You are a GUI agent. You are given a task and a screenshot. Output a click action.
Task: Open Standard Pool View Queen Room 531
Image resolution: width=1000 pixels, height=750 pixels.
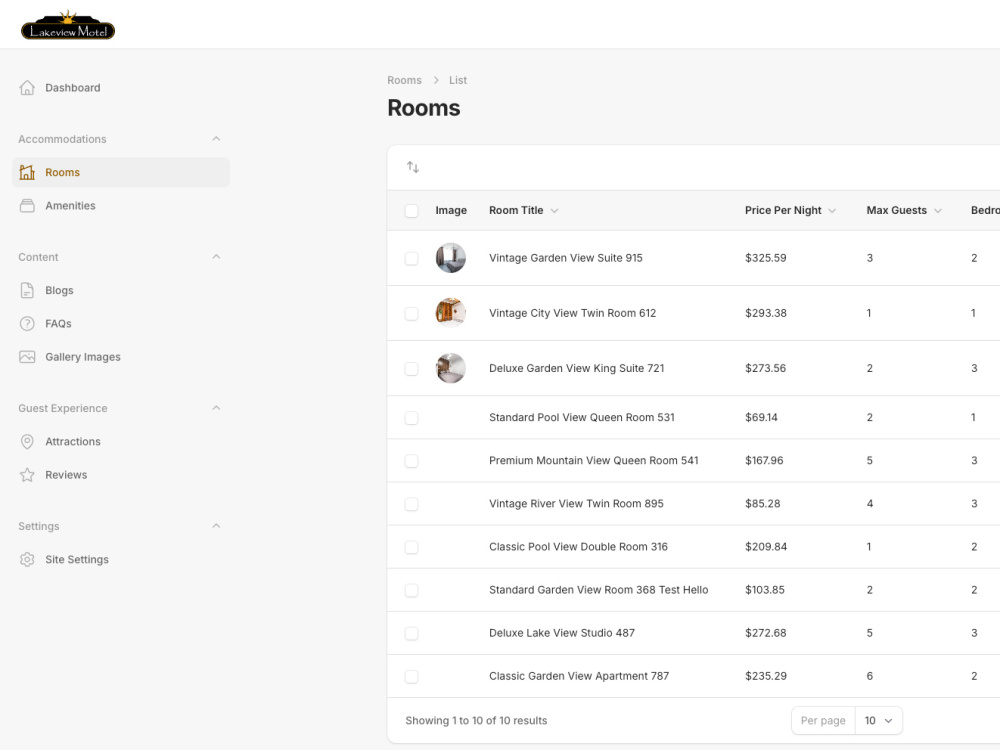(x=582, y=417)
